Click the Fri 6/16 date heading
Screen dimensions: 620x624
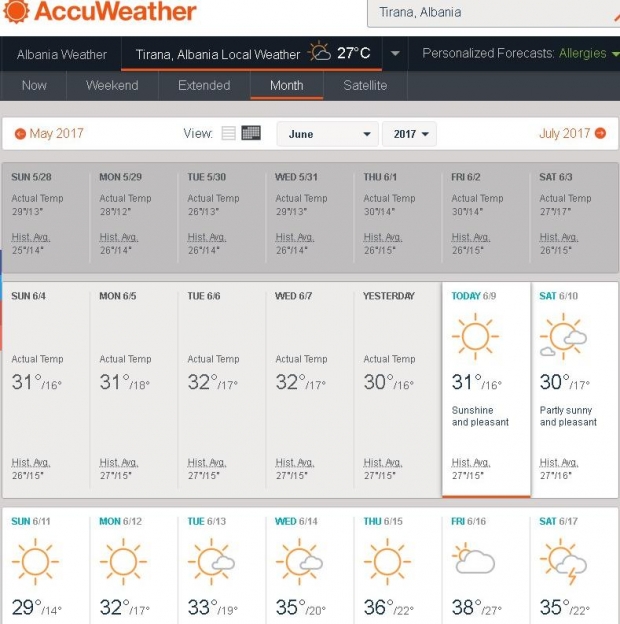(468, 521)
